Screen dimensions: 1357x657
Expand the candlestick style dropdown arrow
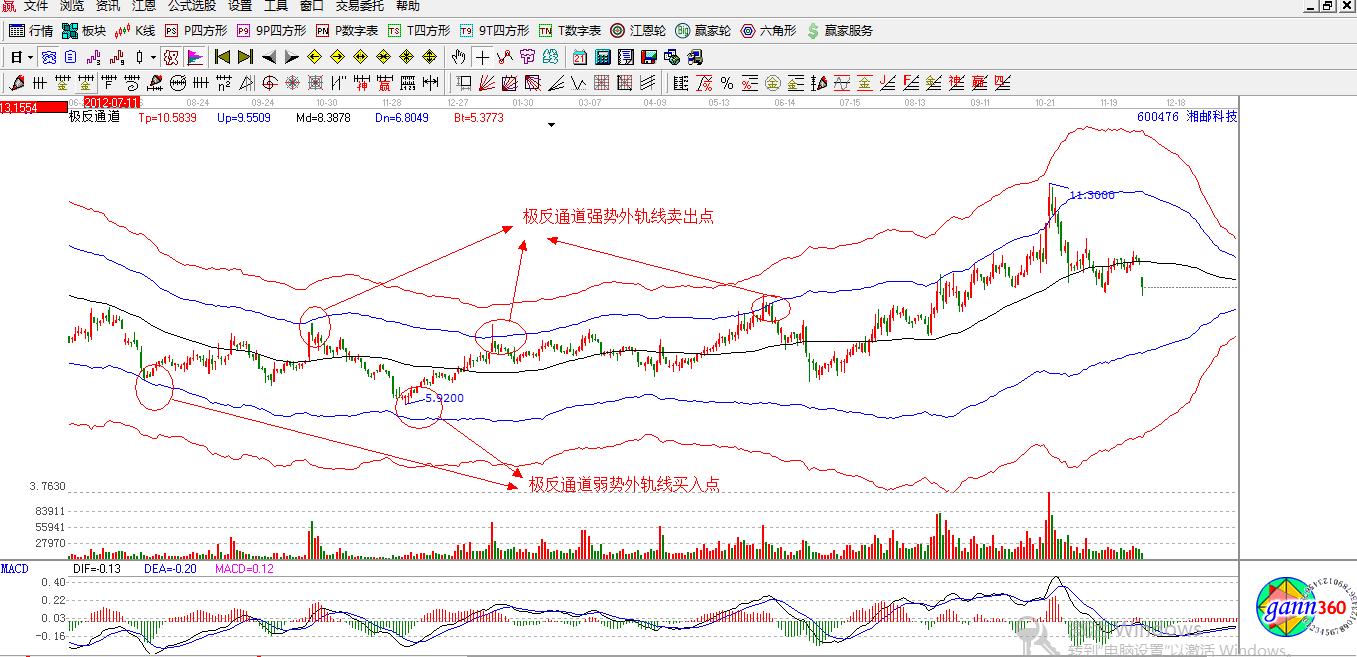(153, 57)
